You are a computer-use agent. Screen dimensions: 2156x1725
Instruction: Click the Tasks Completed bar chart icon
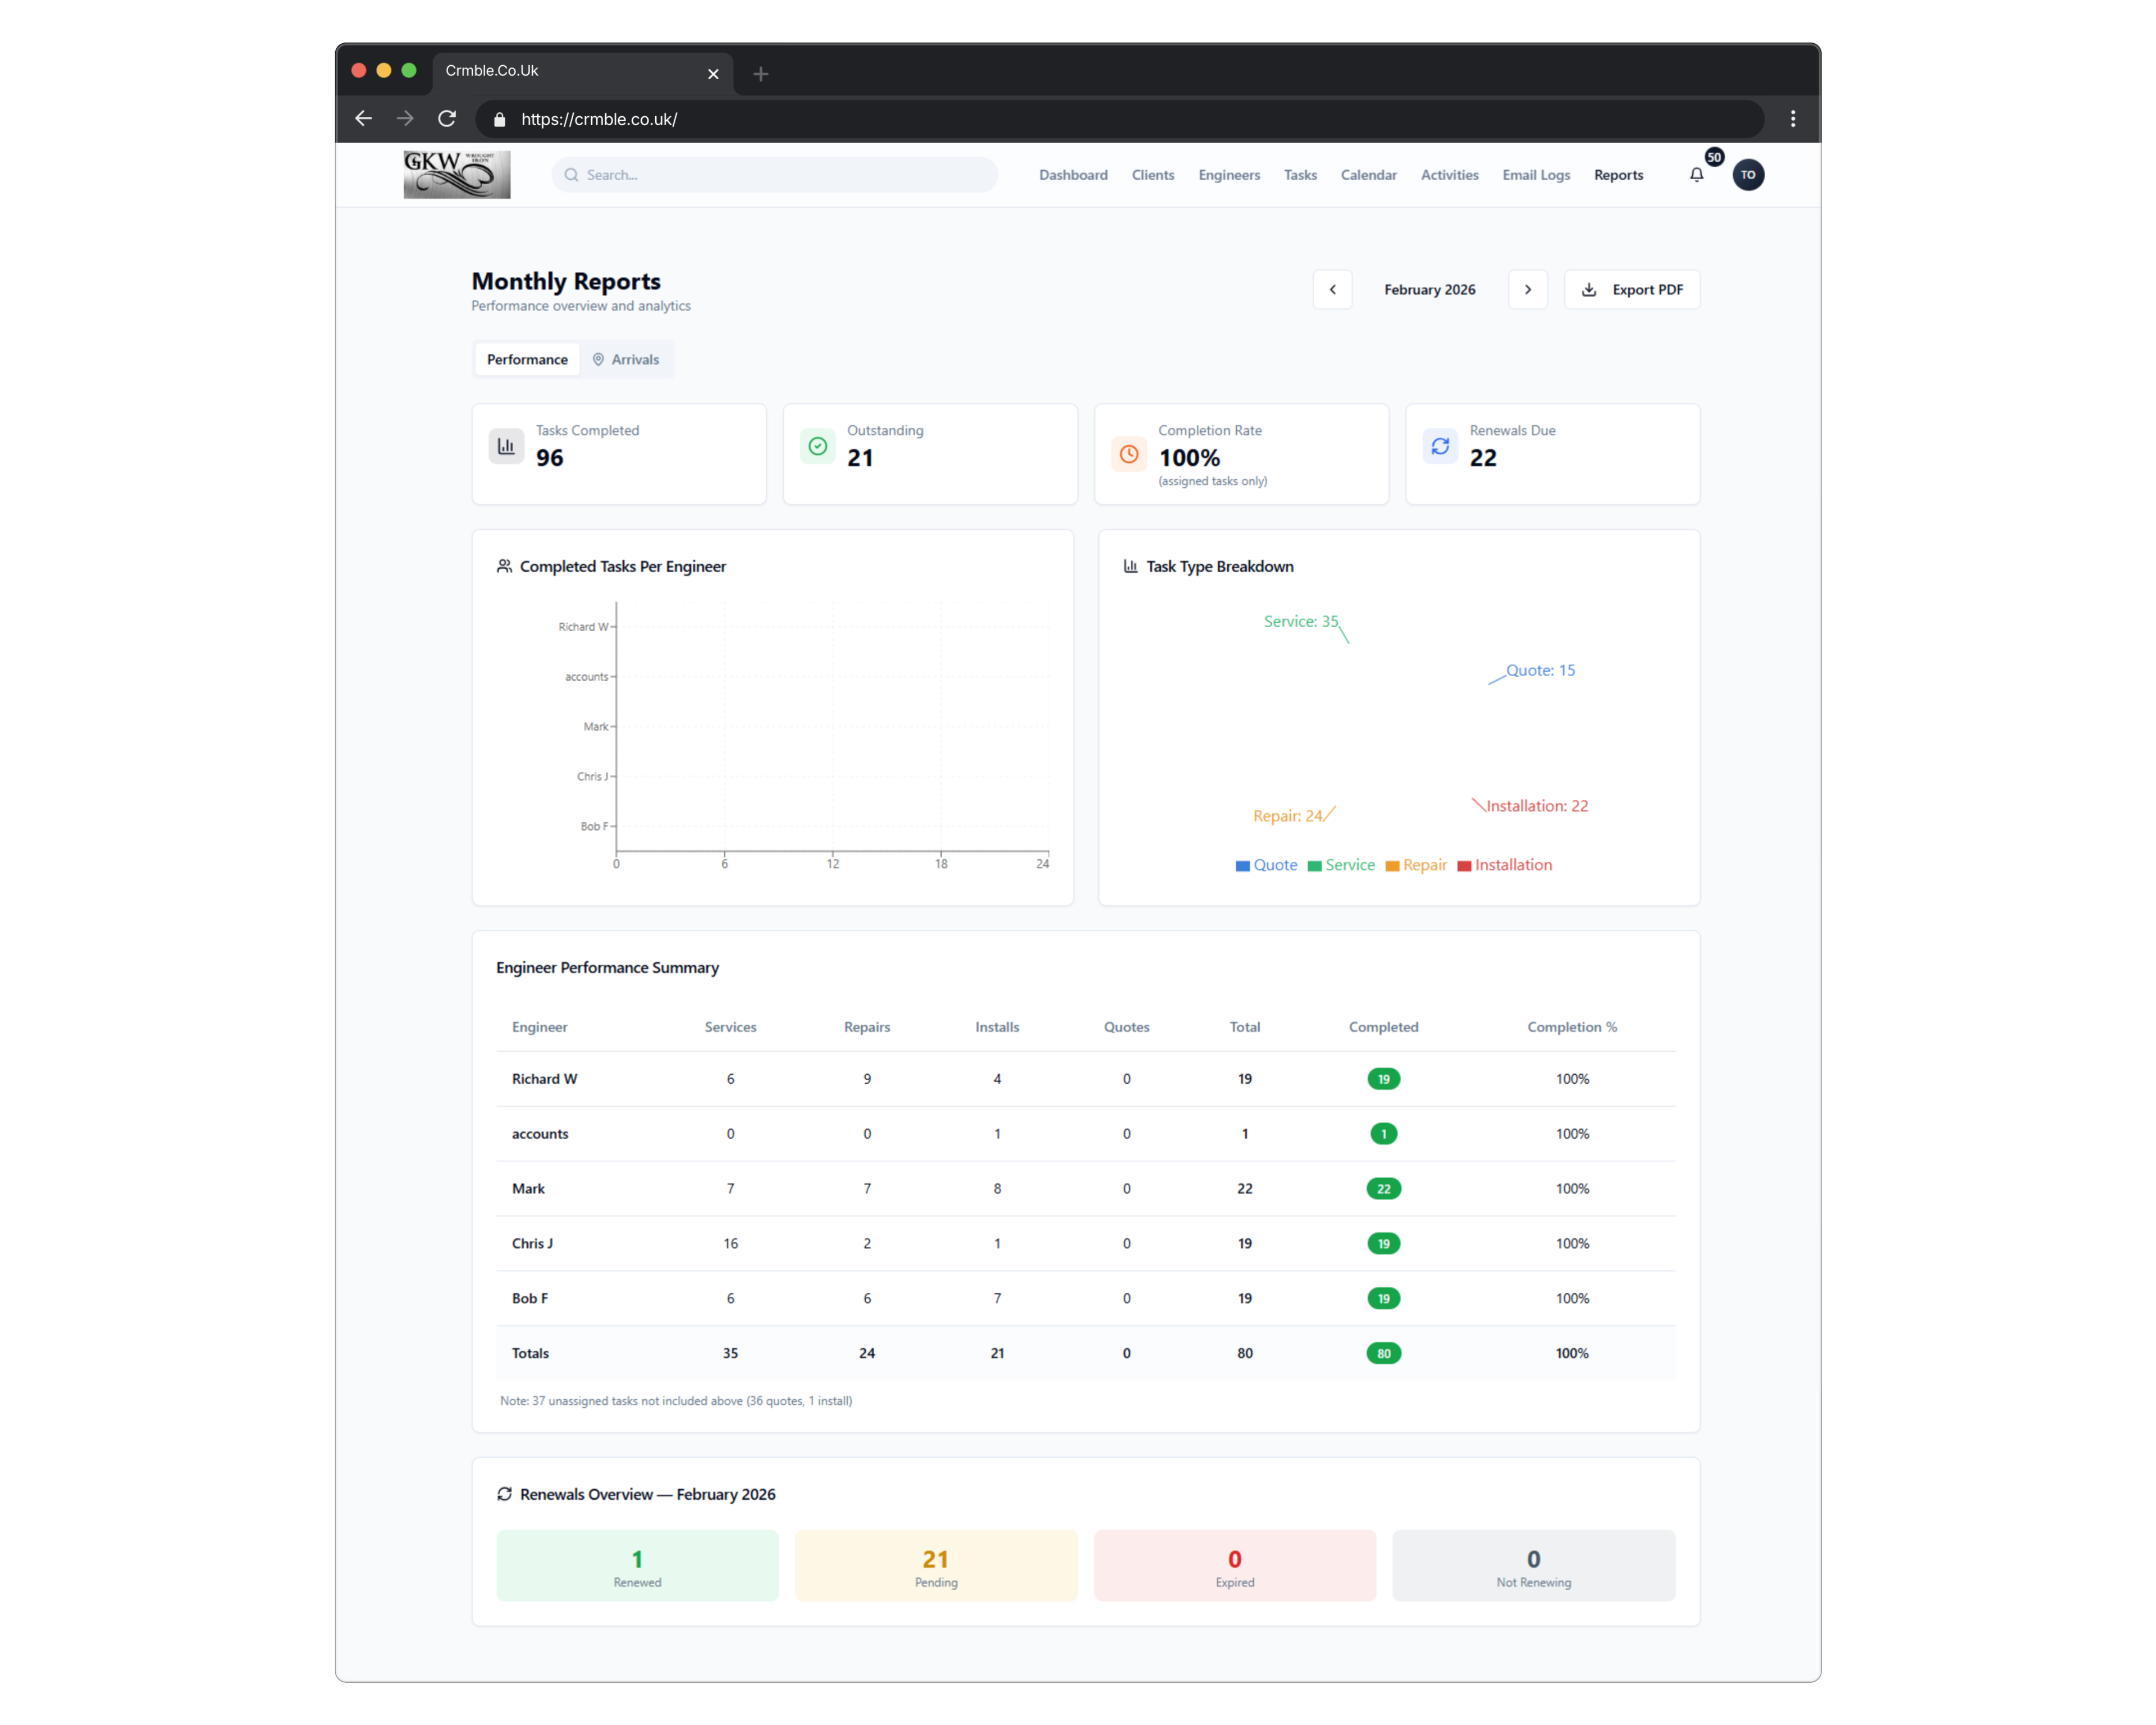pyautogui.click(x=506, y=446)
